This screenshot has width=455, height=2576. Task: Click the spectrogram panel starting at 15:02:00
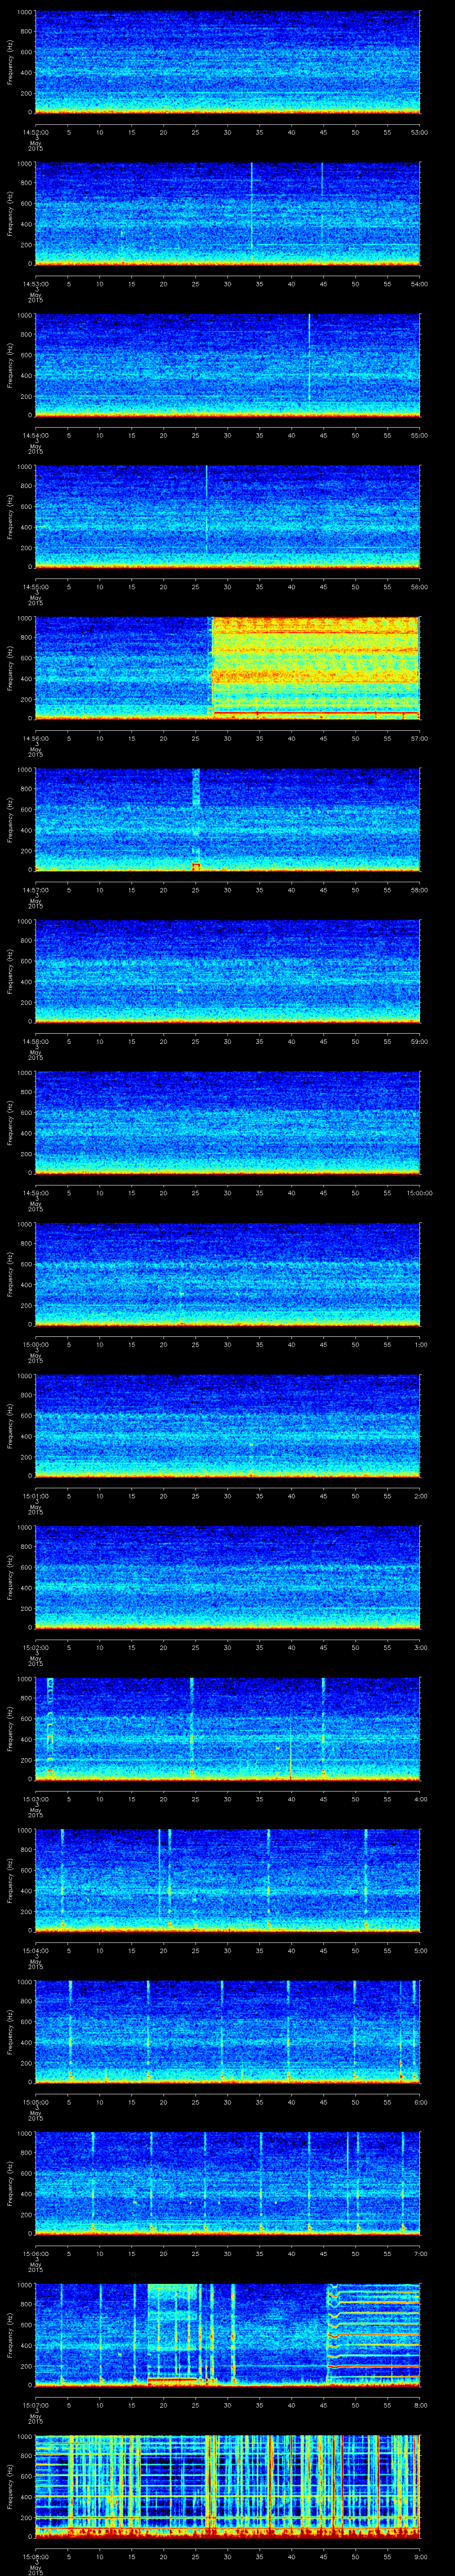[x=228, y=1577]
